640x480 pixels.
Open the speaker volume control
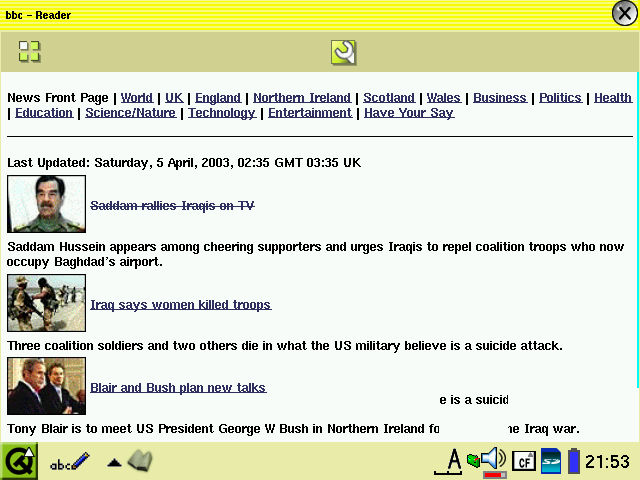(x=494, y=462)
